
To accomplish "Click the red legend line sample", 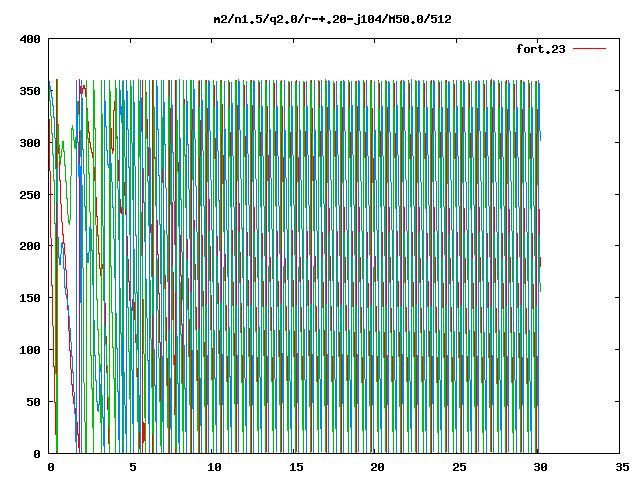I will (590, 49).
